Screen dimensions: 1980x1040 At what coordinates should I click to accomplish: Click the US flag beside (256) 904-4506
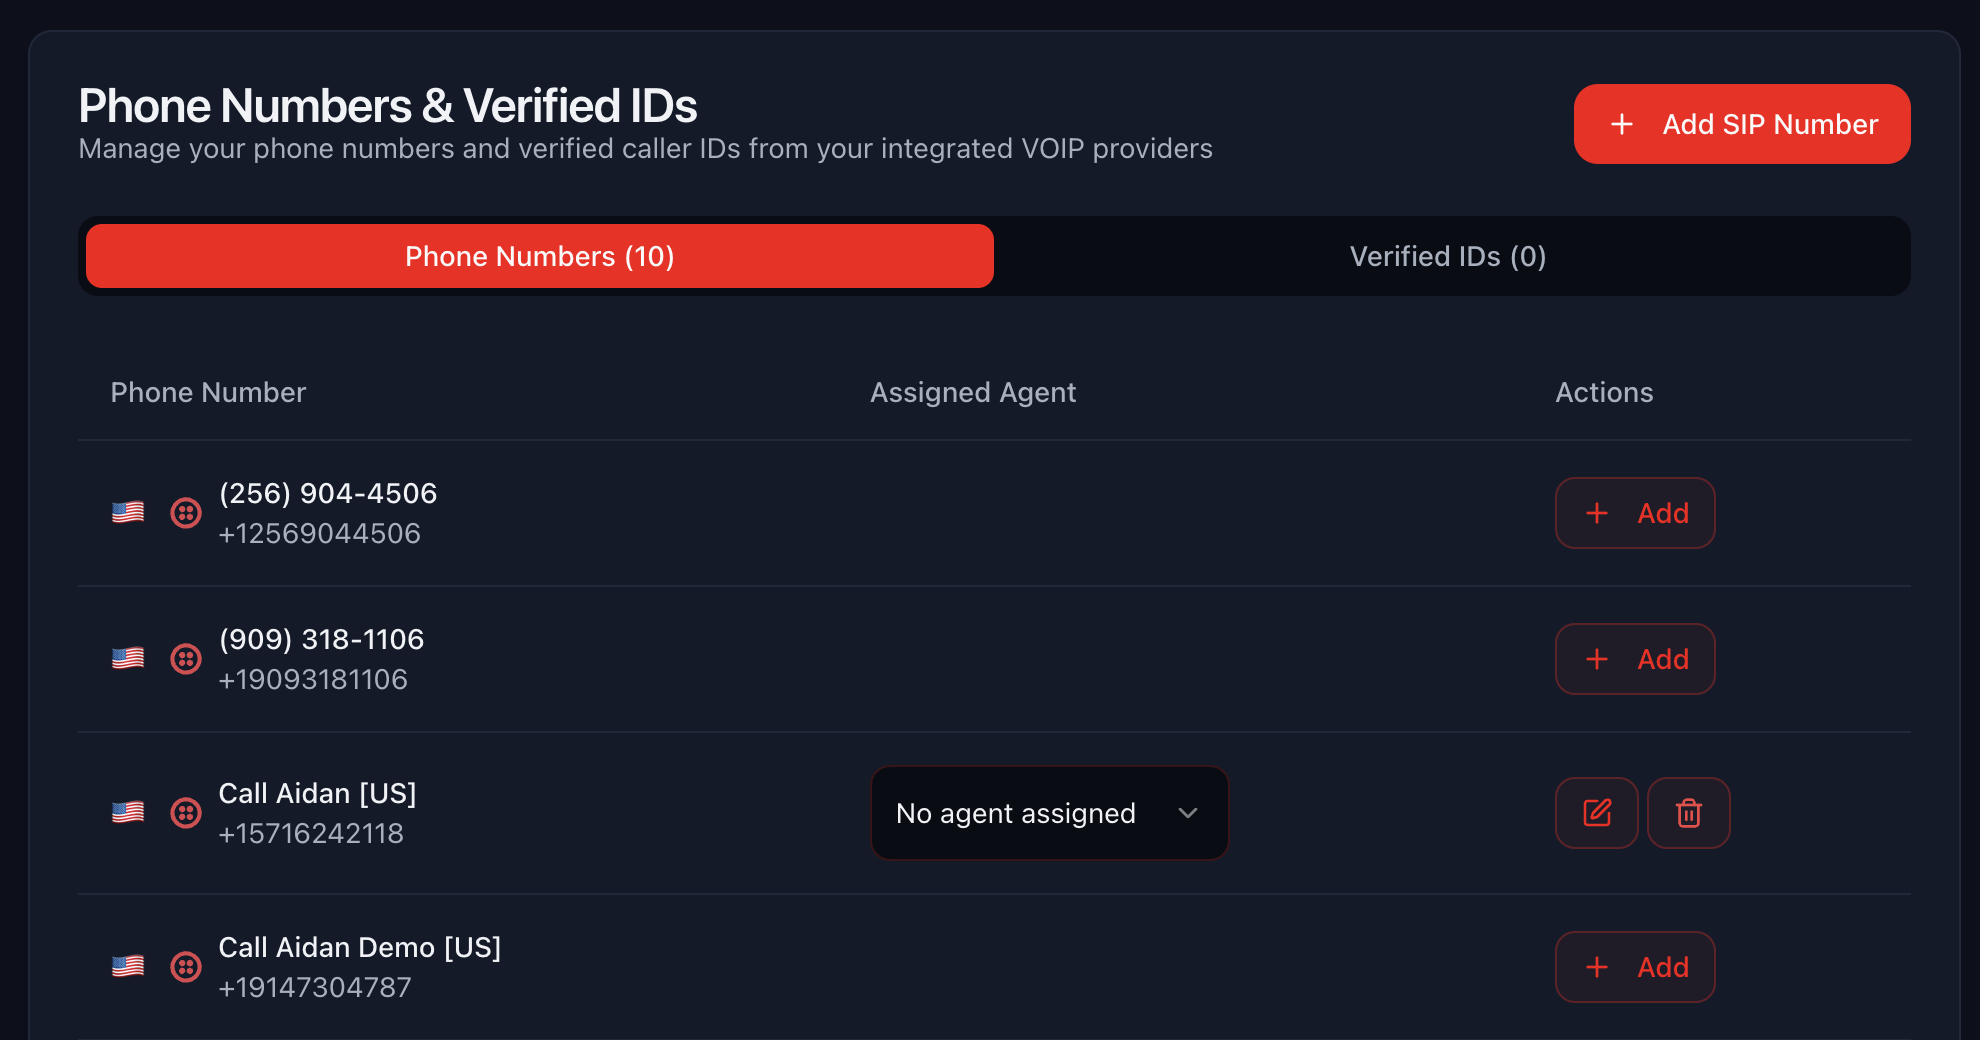(x=128, y=513)
